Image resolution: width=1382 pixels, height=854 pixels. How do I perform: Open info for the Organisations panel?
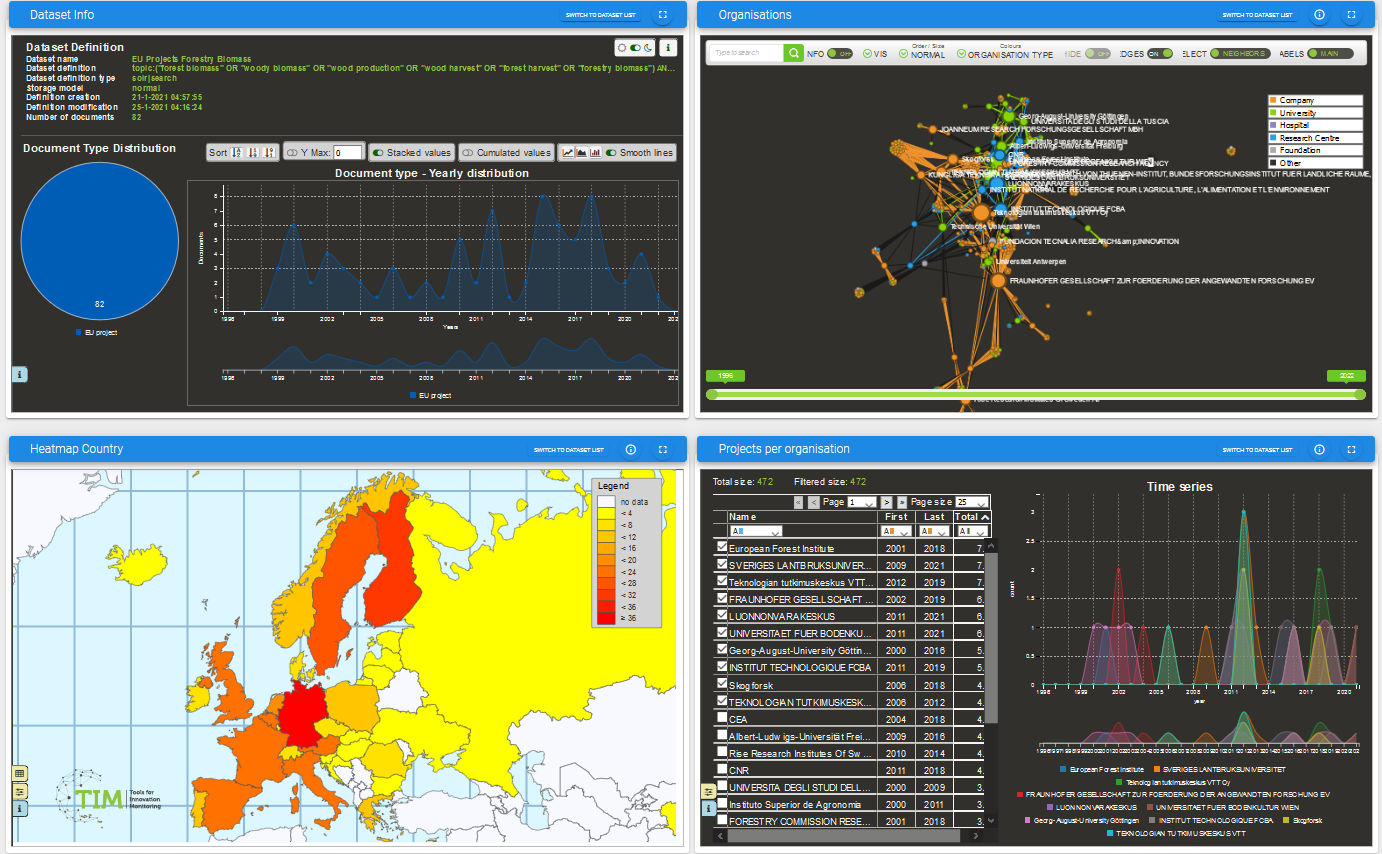1319,15
